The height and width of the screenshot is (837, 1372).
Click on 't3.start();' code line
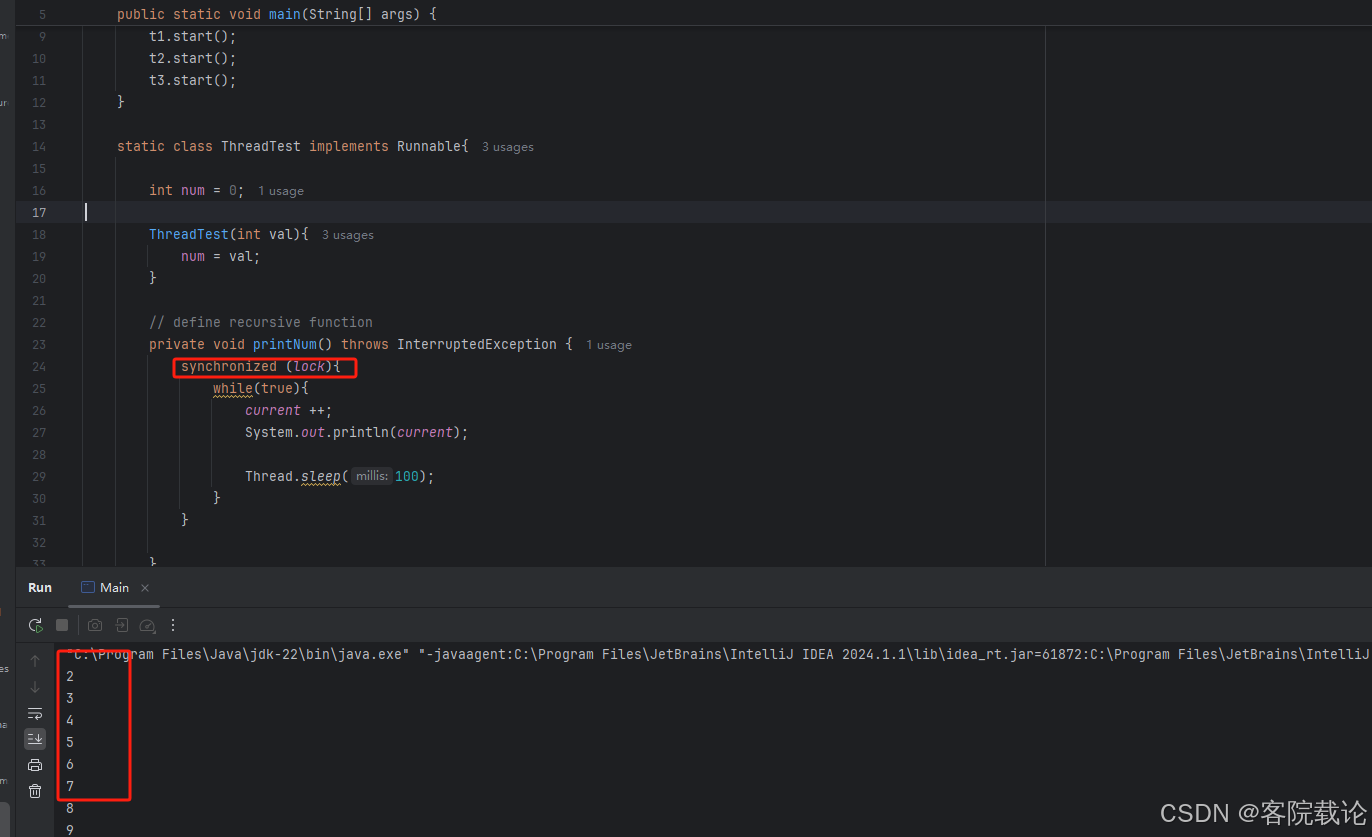193,80
